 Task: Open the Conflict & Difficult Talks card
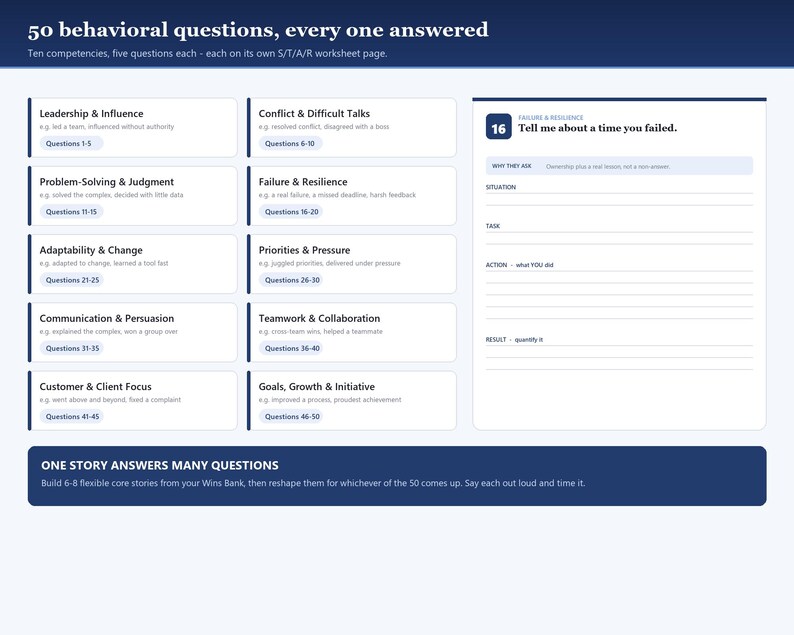click(352, 128)
